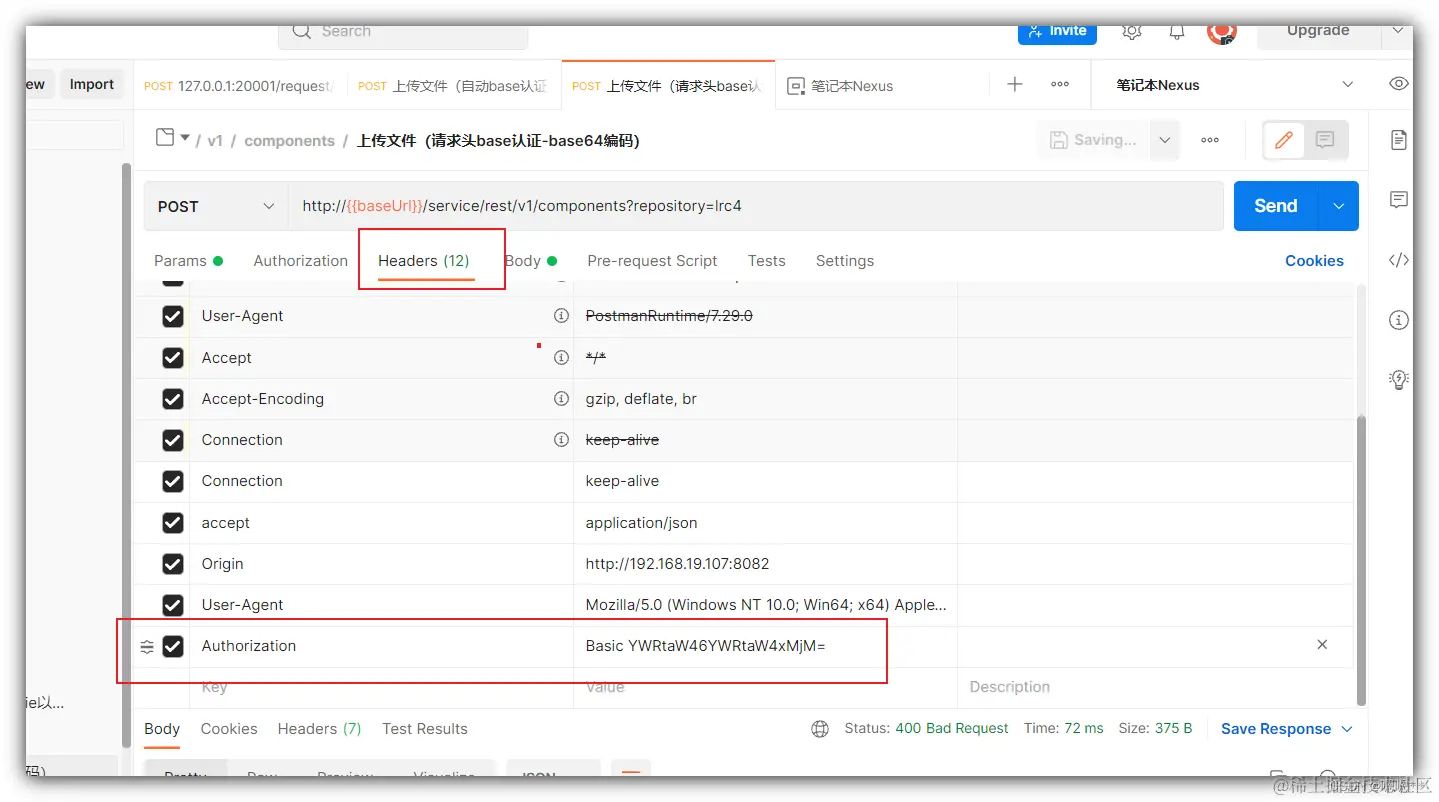Open the tab overflow three-dot menu

tap(1060, 85)
